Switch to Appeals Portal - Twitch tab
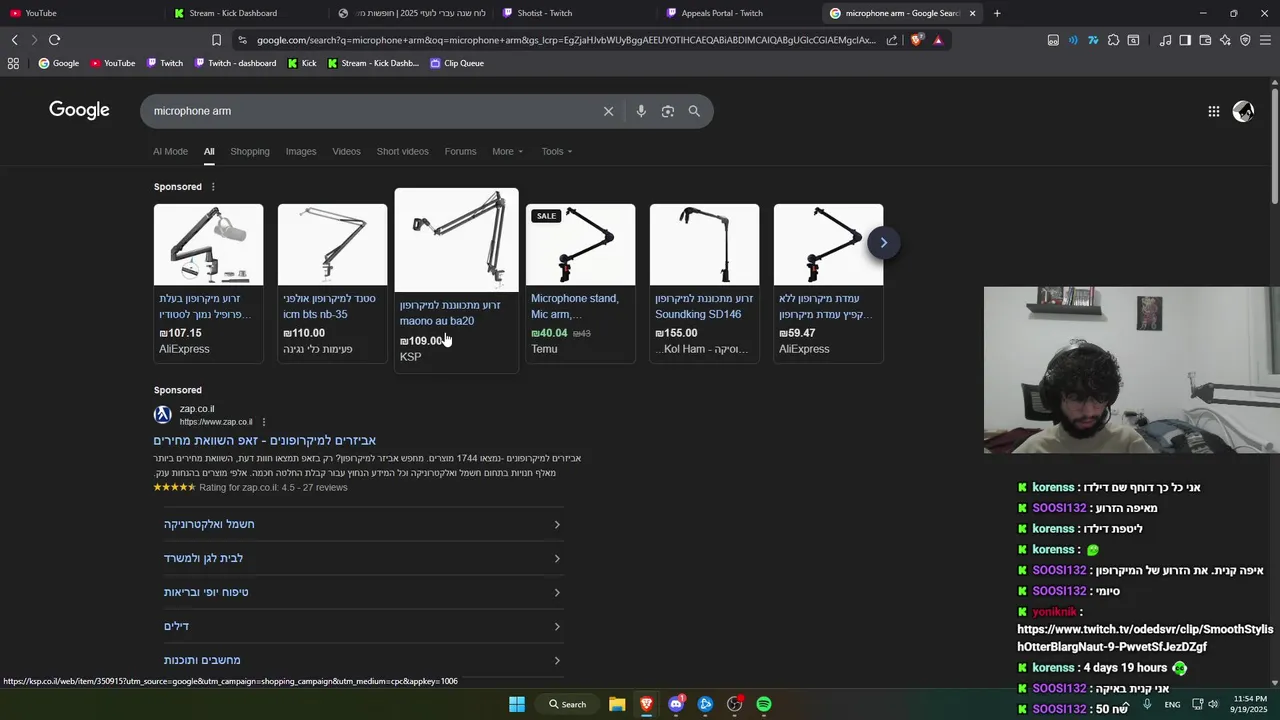Viewport: 1280px width, 720px height. point(738,13)
